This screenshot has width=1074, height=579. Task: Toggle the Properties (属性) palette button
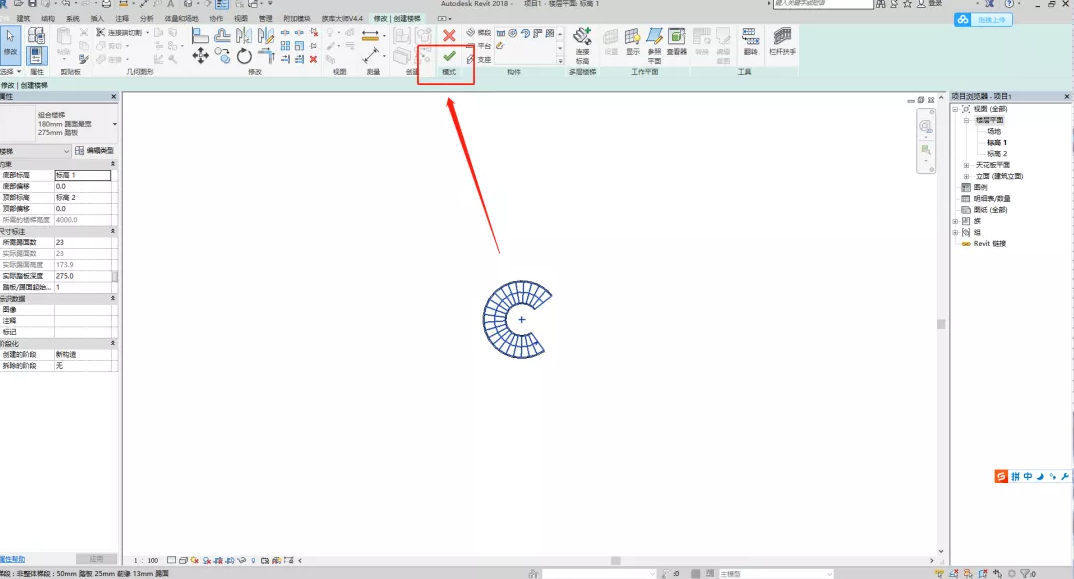[36, 56]
